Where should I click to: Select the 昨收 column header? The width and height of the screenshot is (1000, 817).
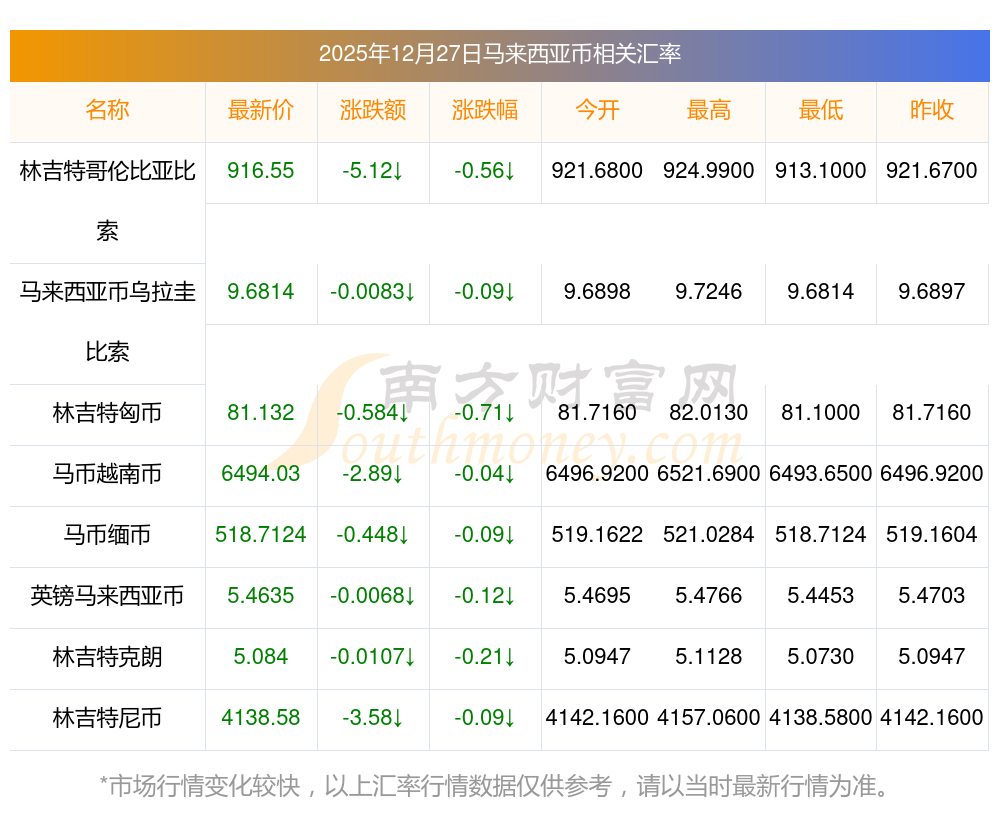coord(932,110)
